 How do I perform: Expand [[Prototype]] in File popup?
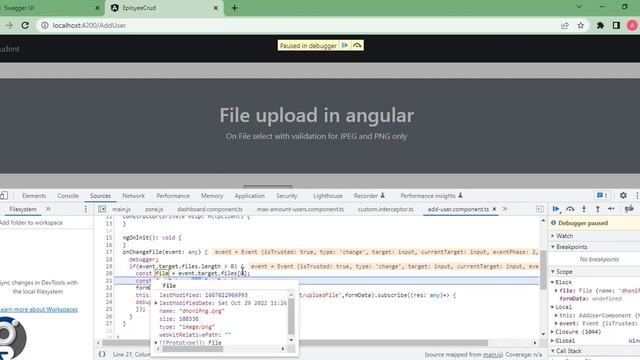(x=156, y=343)
